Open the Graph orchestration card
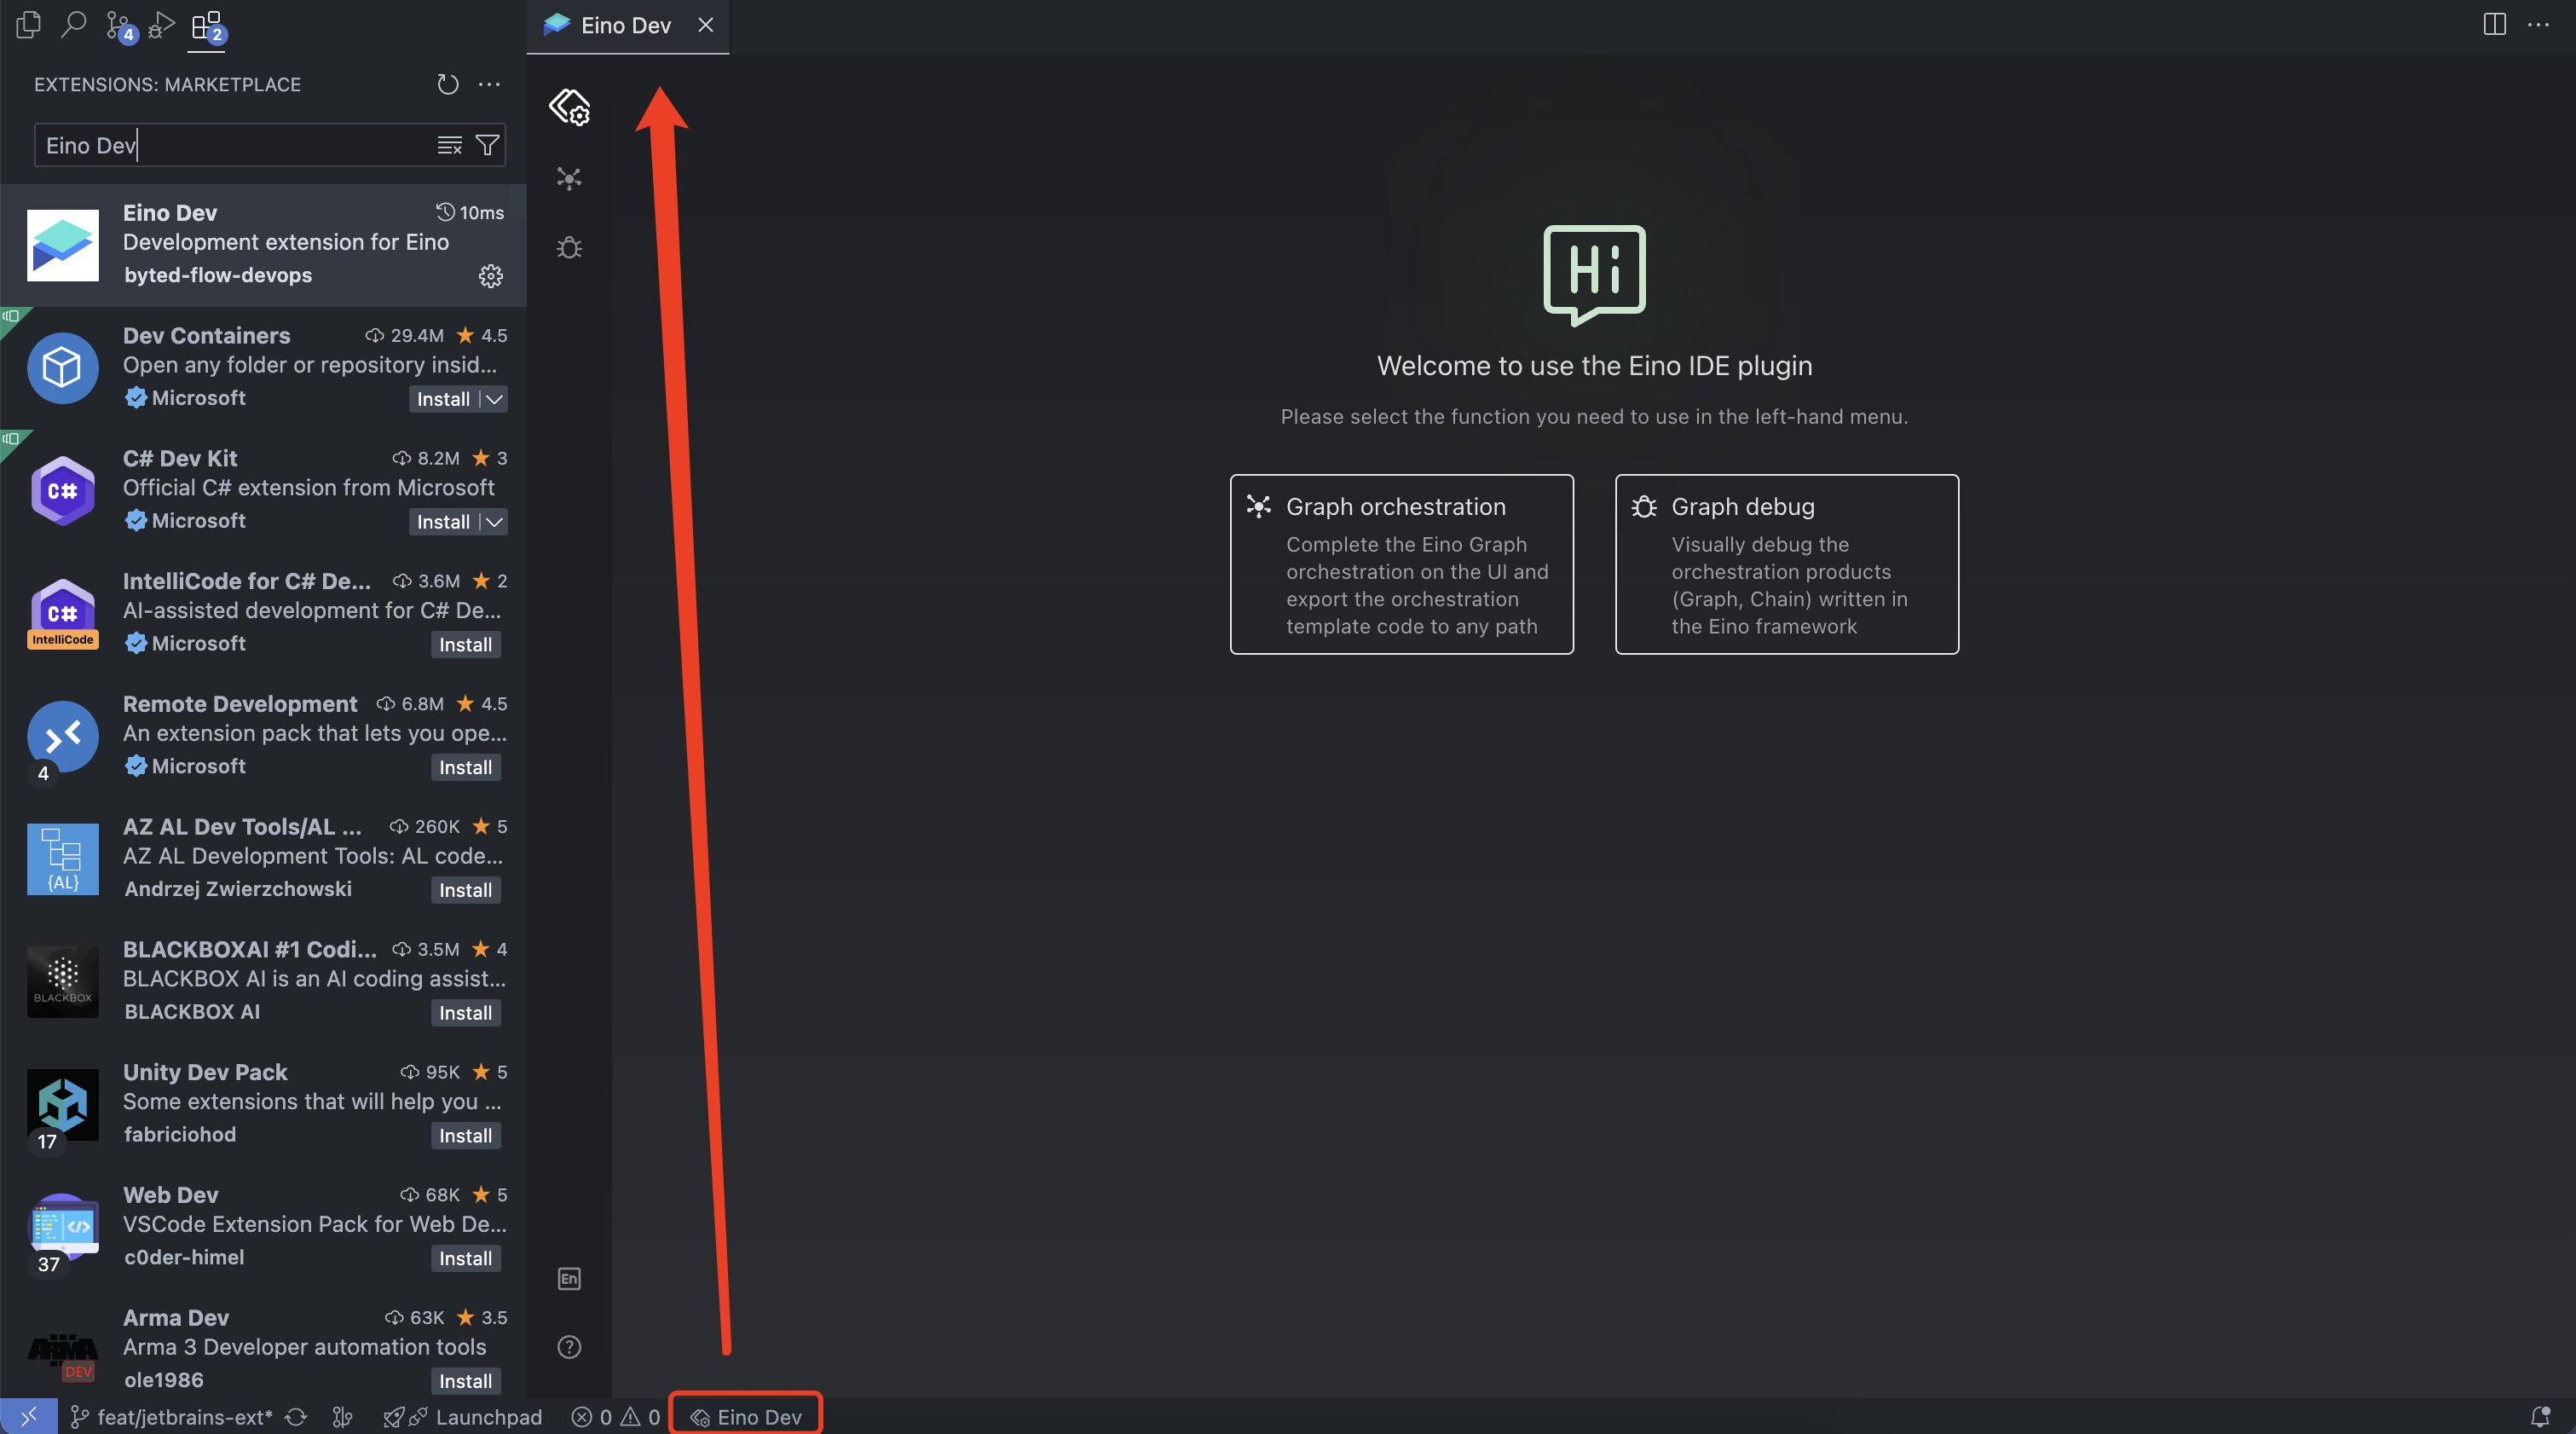The width and height of the screenshot is (2576, 1434). 1401,565
